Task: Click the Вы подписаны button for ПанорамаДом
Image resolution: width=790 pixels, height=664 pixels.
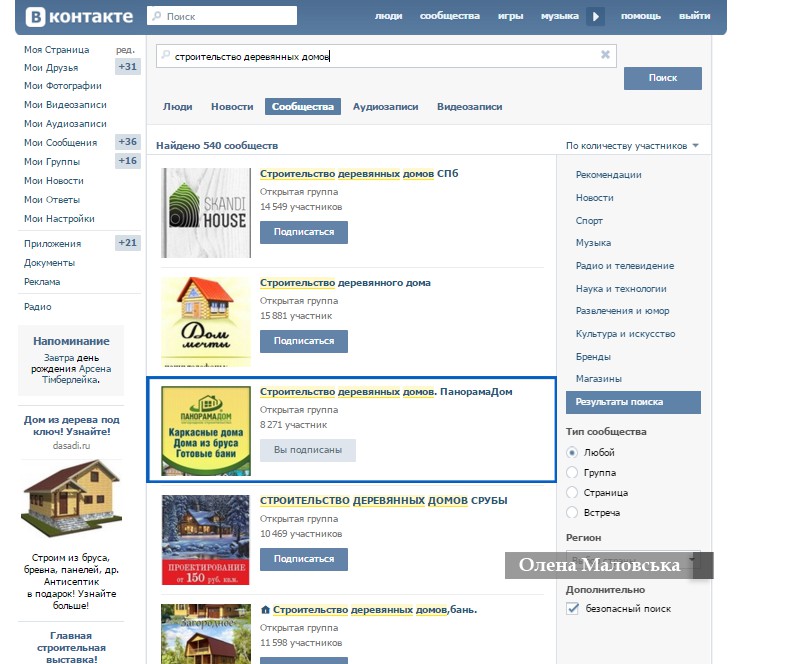Action: 308,450
